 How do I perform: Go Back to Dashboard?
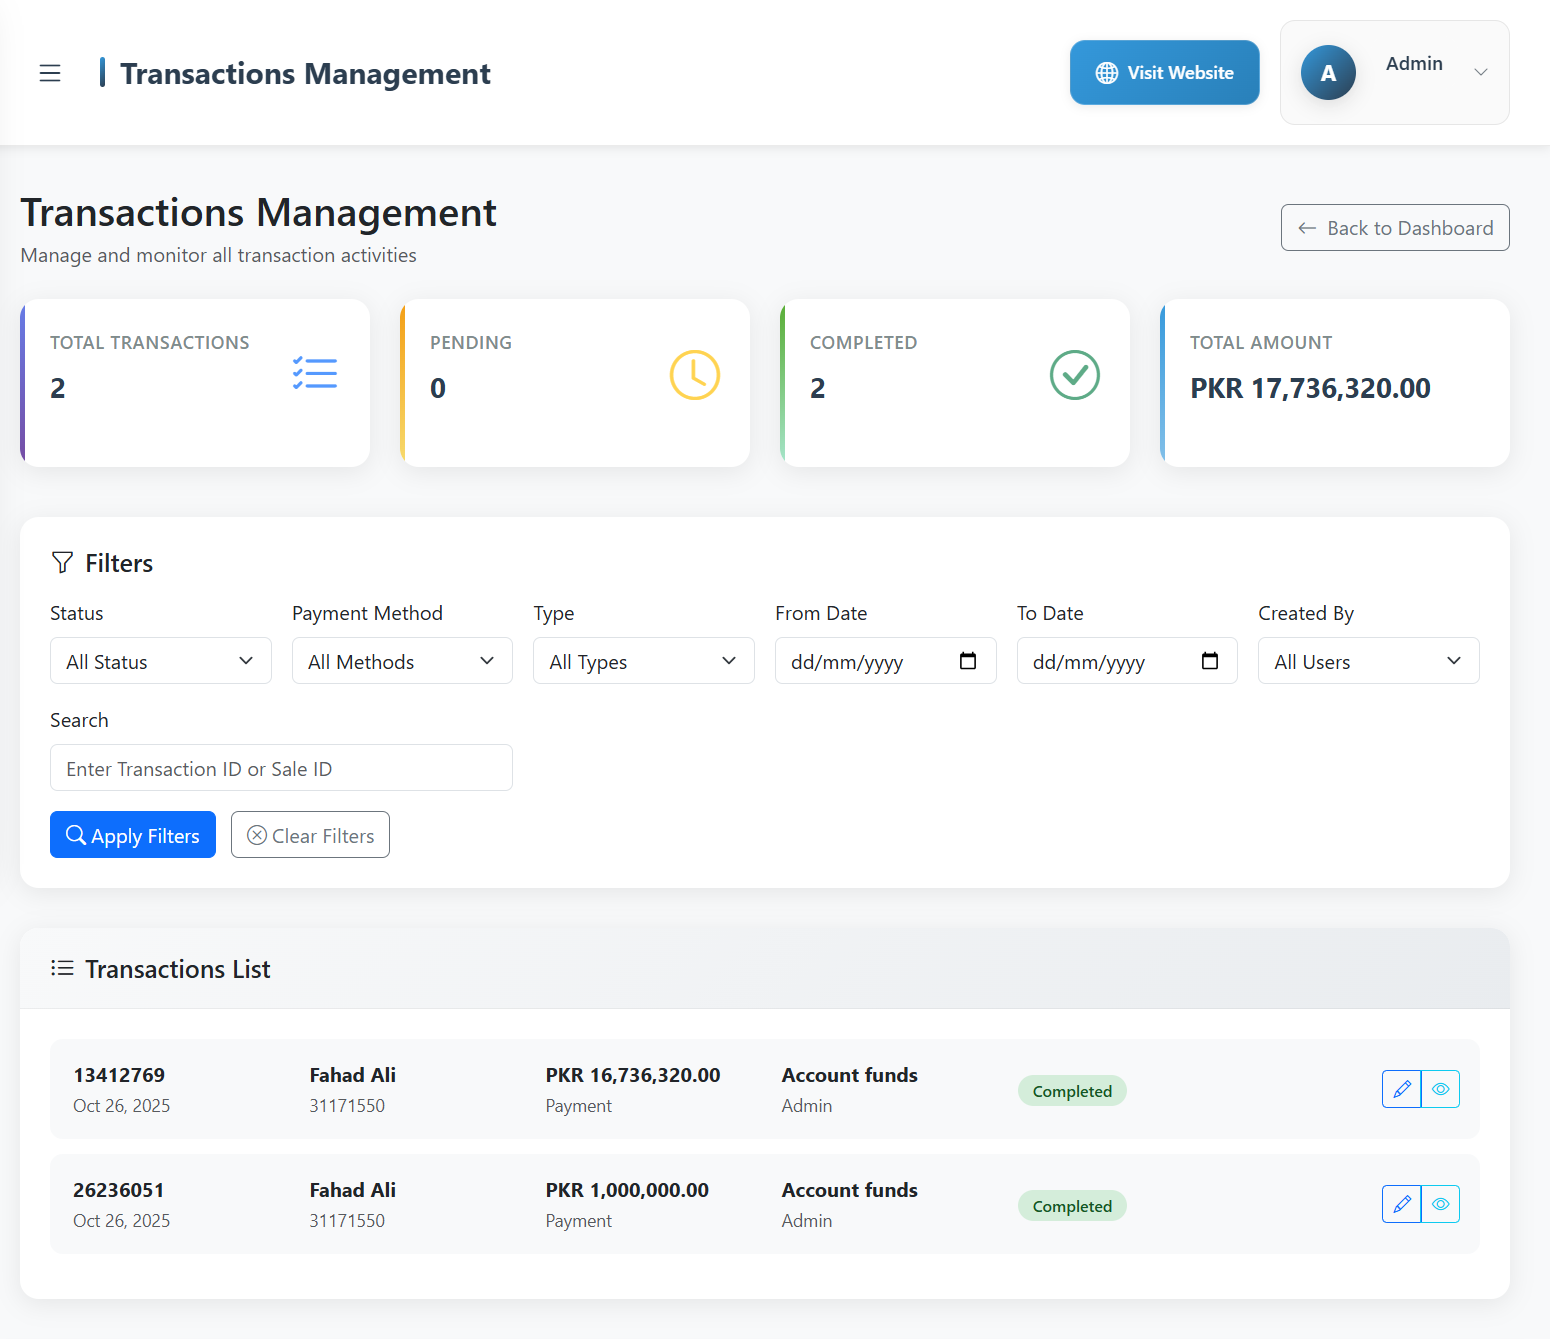point(1395,228)
